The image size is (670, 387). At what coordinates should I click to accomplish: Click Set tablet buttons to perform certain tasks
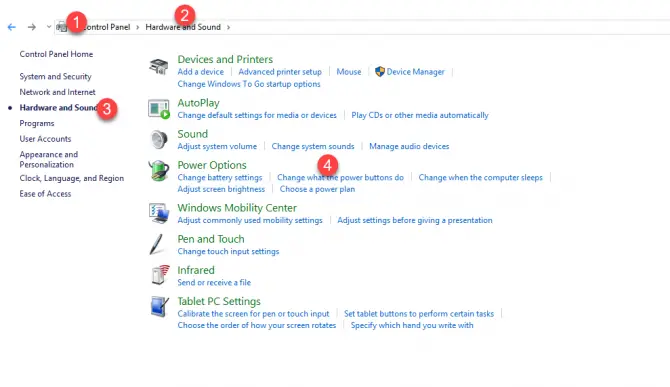coord(419,314)
